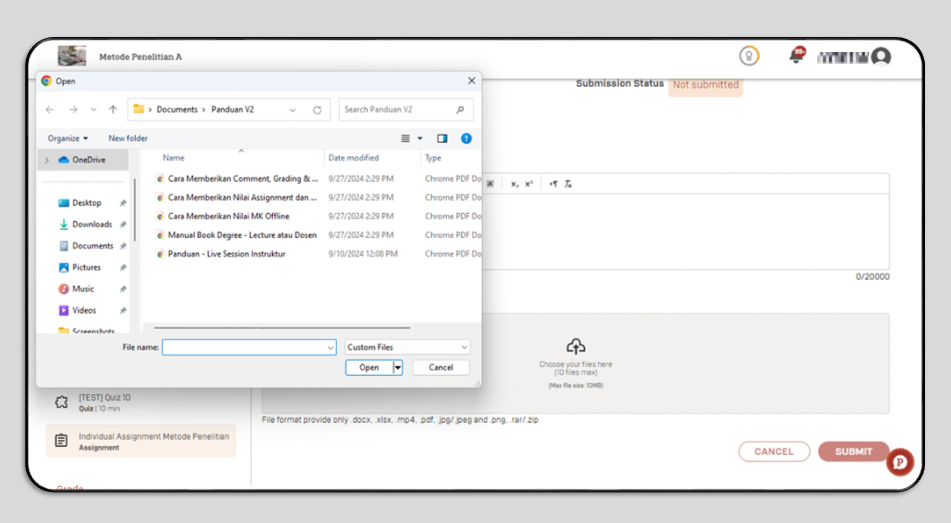The height and width of the screenshot is (523, 951).
Task: Toggle the preview pane icon
Action: (x=442, y=138)
